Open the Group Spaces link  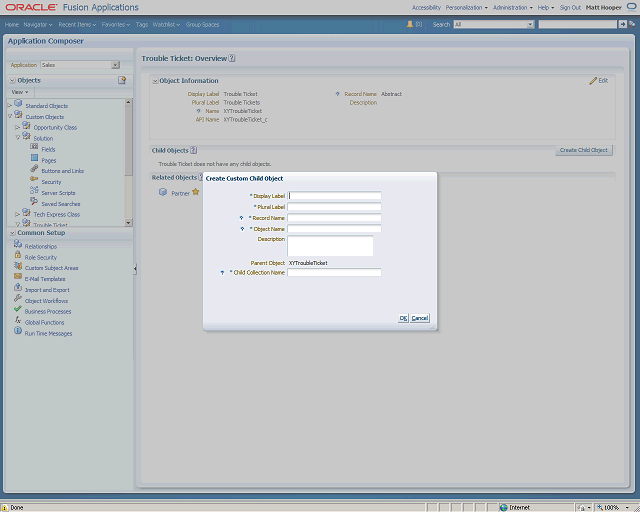(202, 24)
